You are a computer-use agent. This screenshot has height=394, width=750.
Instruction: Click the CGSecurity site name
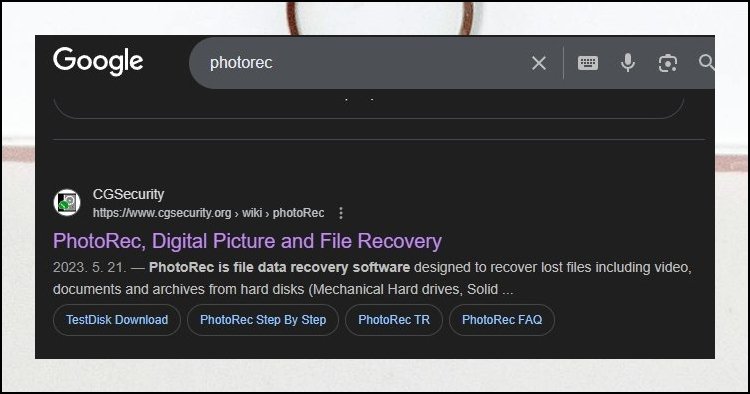click(x=128, y=194)
